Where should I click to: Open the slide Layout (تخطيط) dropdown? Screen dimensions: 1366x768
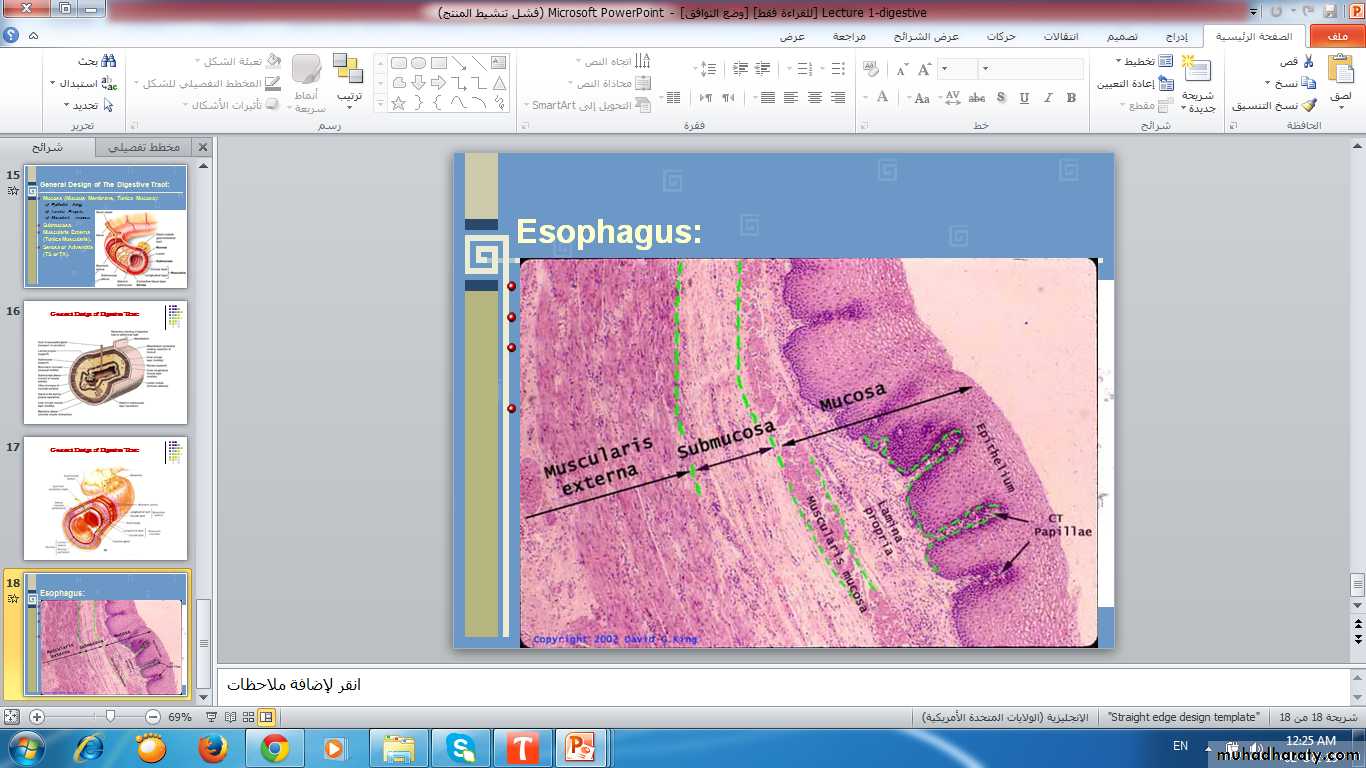click(x=1140, y=62)
